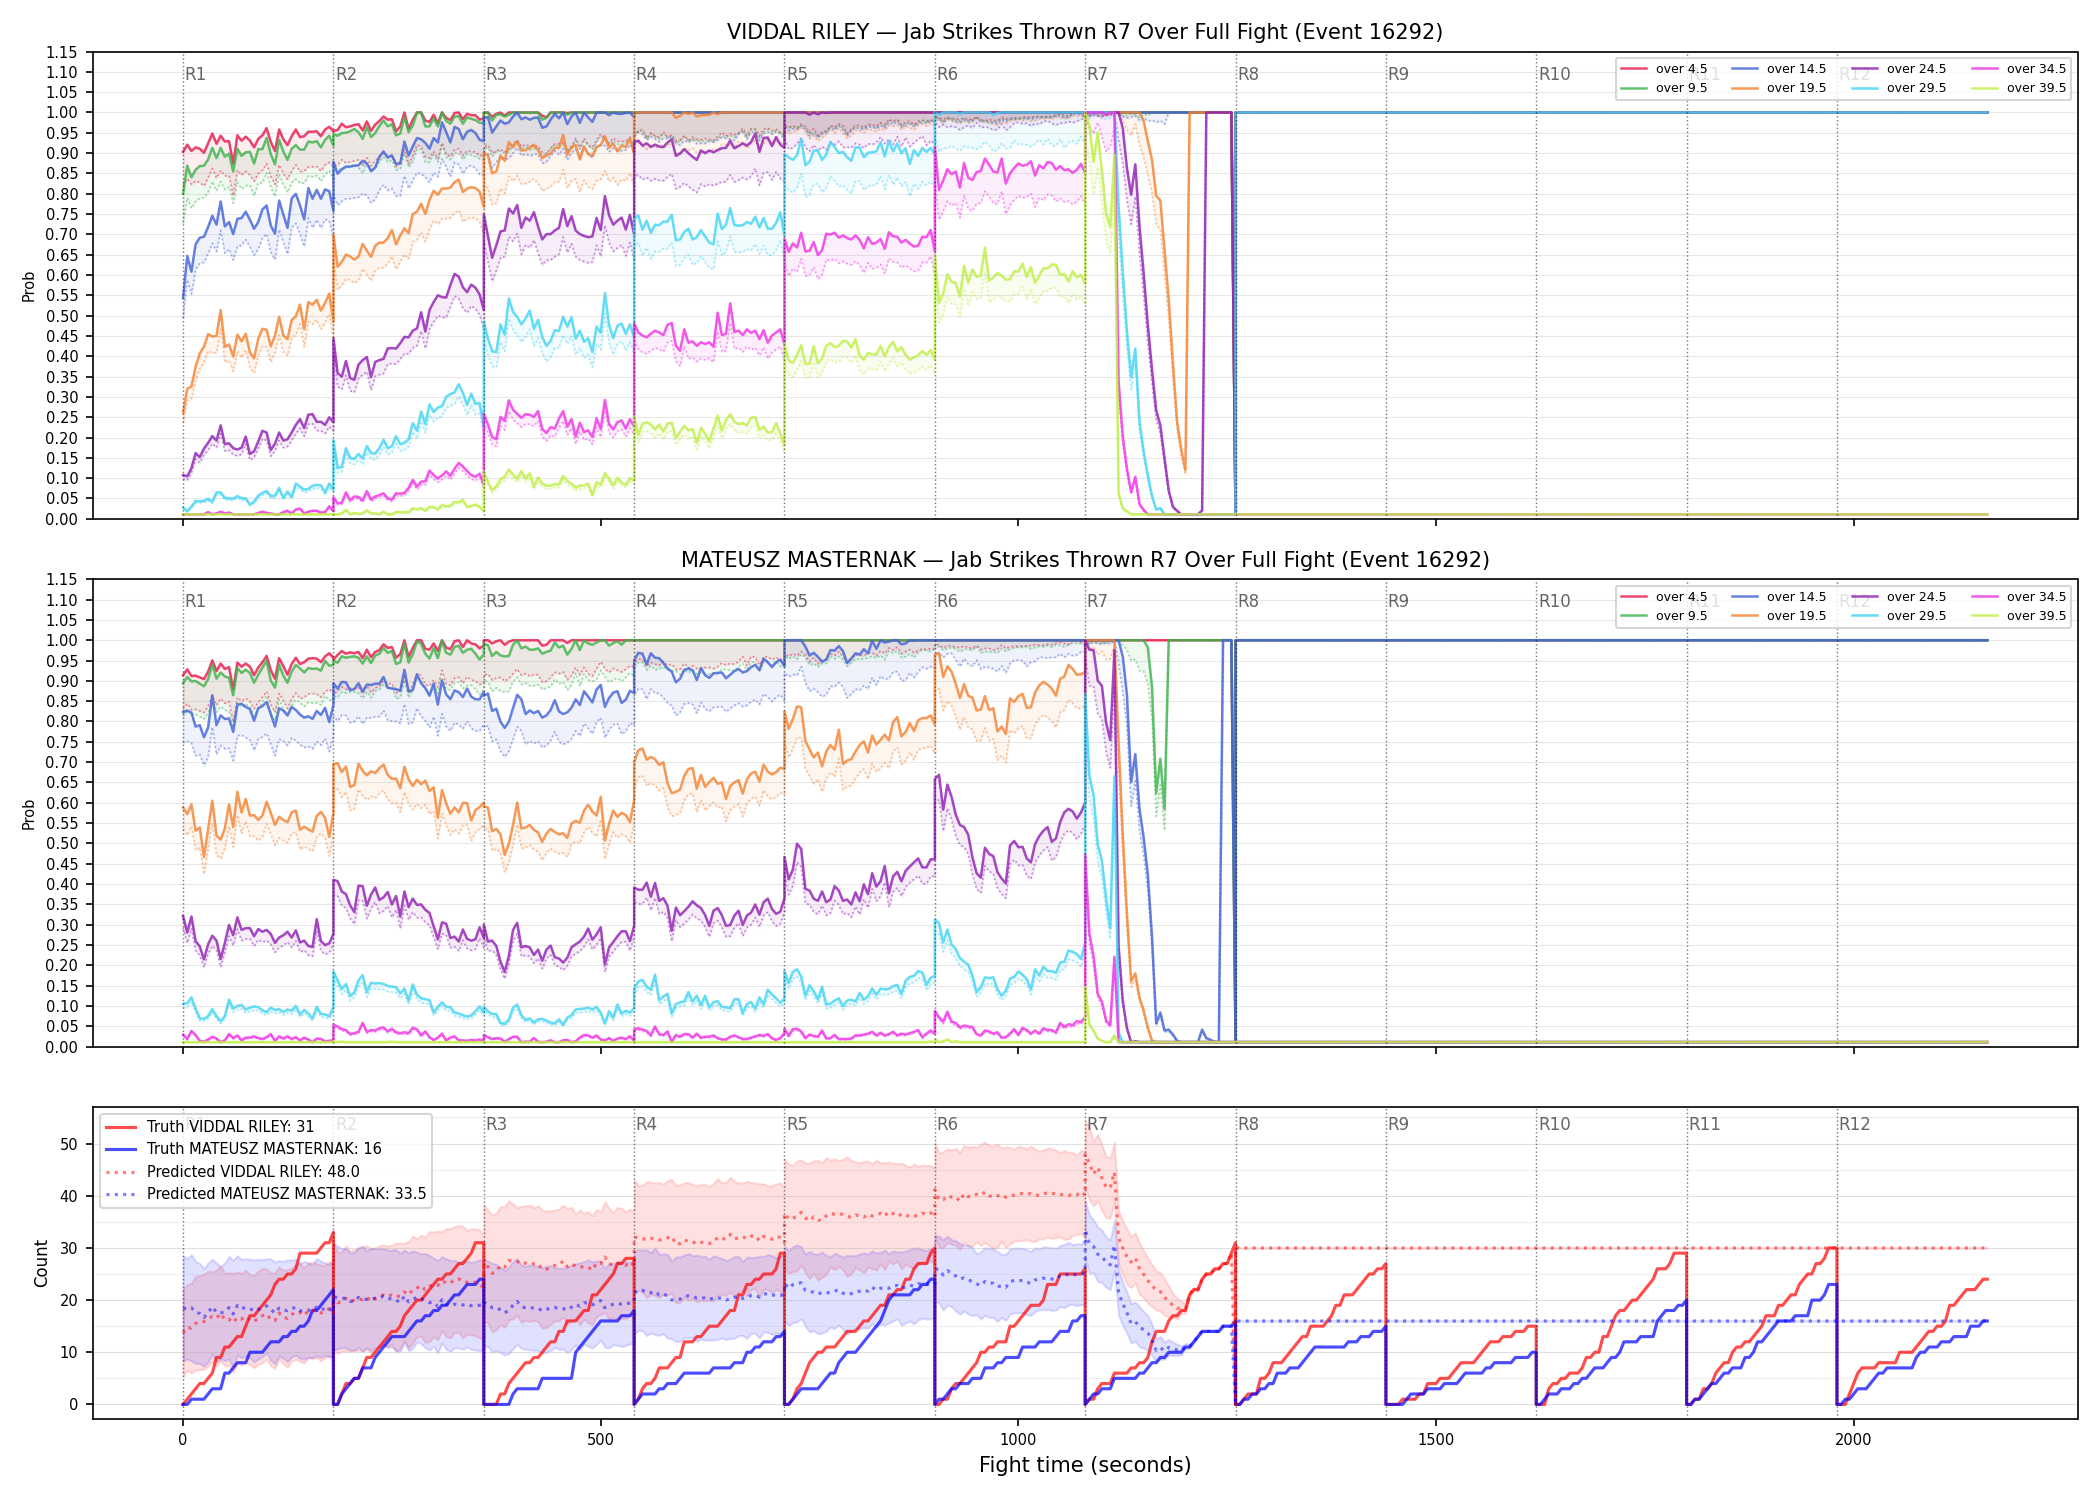Click the R8 round marker in bottom Count chart
The height and width of the screenshot is (1500, 2100).
pos(1248,1124)
